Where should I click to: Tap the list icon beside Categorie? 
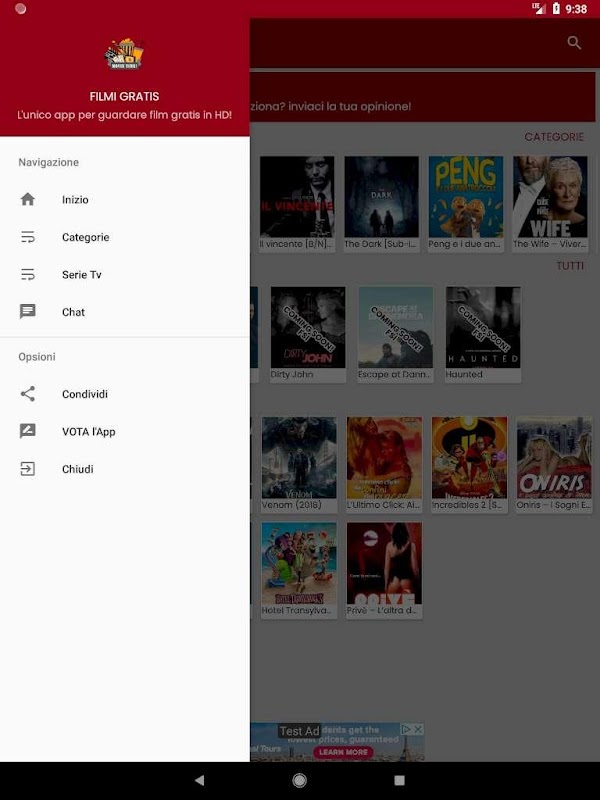tap(28, 237)
